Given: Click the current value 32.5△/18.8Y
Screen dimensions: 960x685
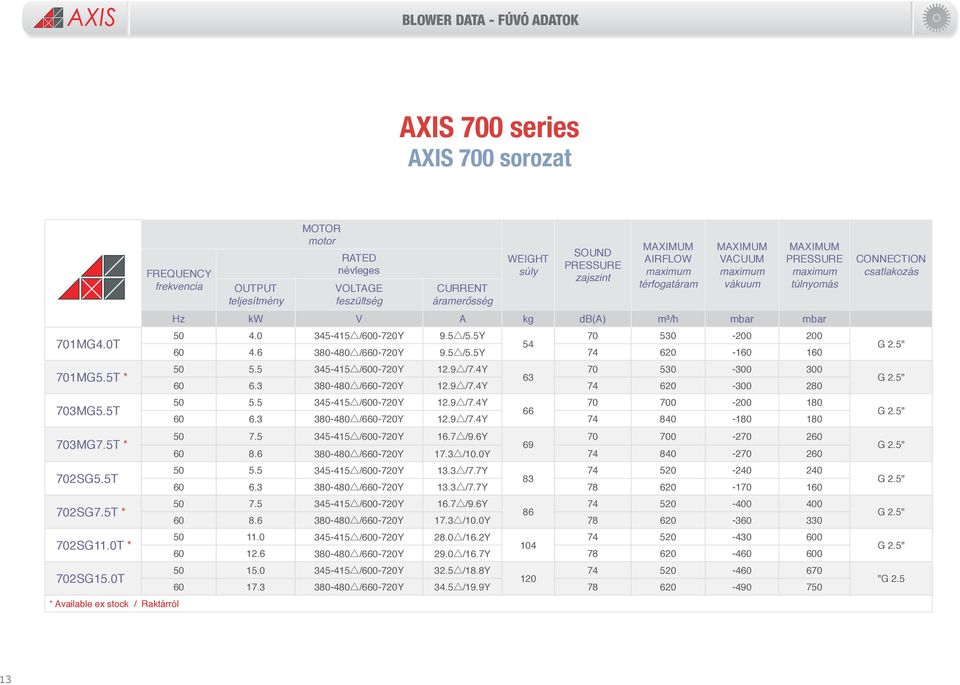Looking at the screenshot, I should 462,571.
